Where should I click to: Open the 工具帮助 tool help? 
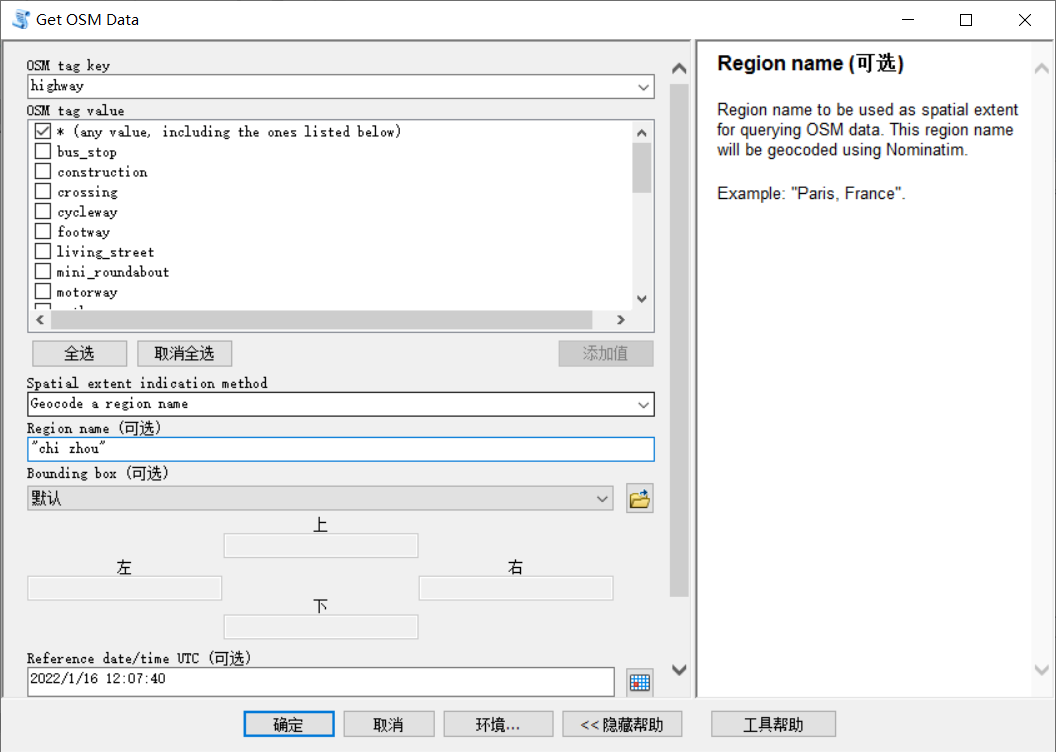click(772, 723)
